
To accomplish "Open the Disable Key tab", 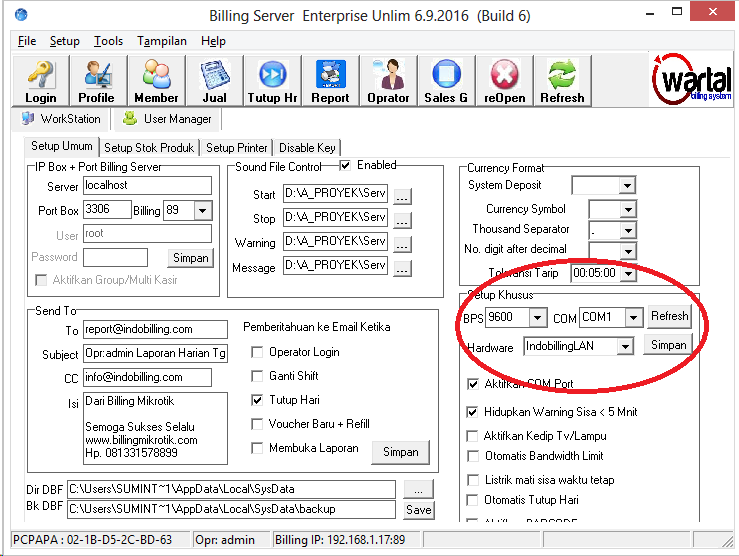I will point(307,148).
